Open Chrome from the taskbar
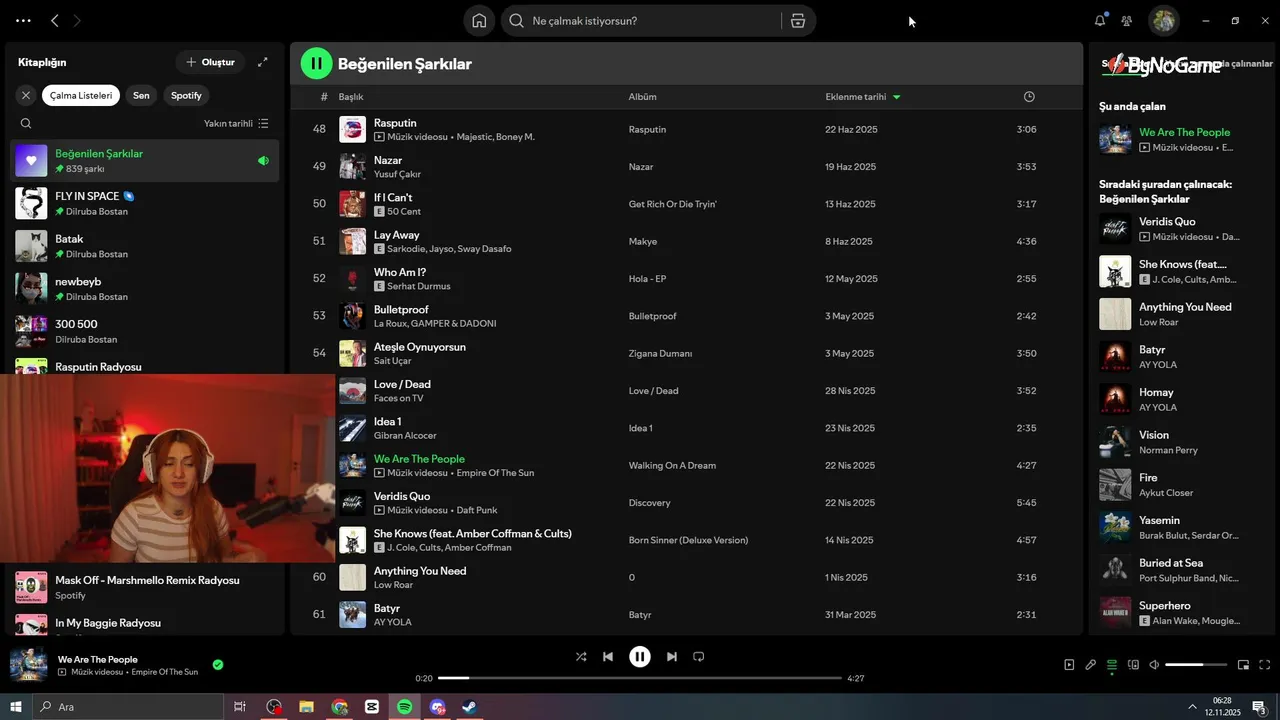The width and height of the screenshot is (1280, 720). (340, 707)
